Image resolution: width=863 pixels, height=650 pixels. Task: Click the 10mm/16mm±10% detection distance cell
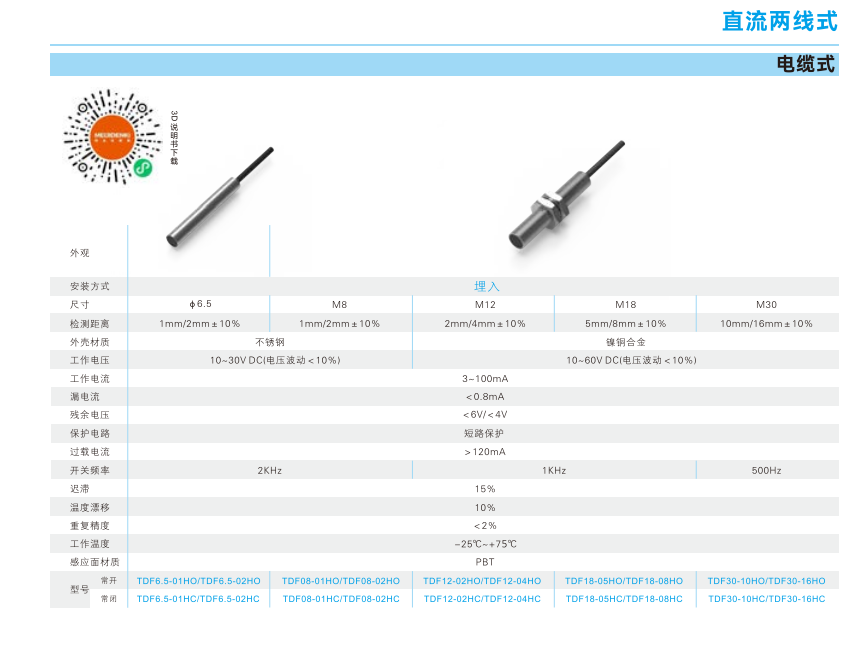[x=766, y=323]
